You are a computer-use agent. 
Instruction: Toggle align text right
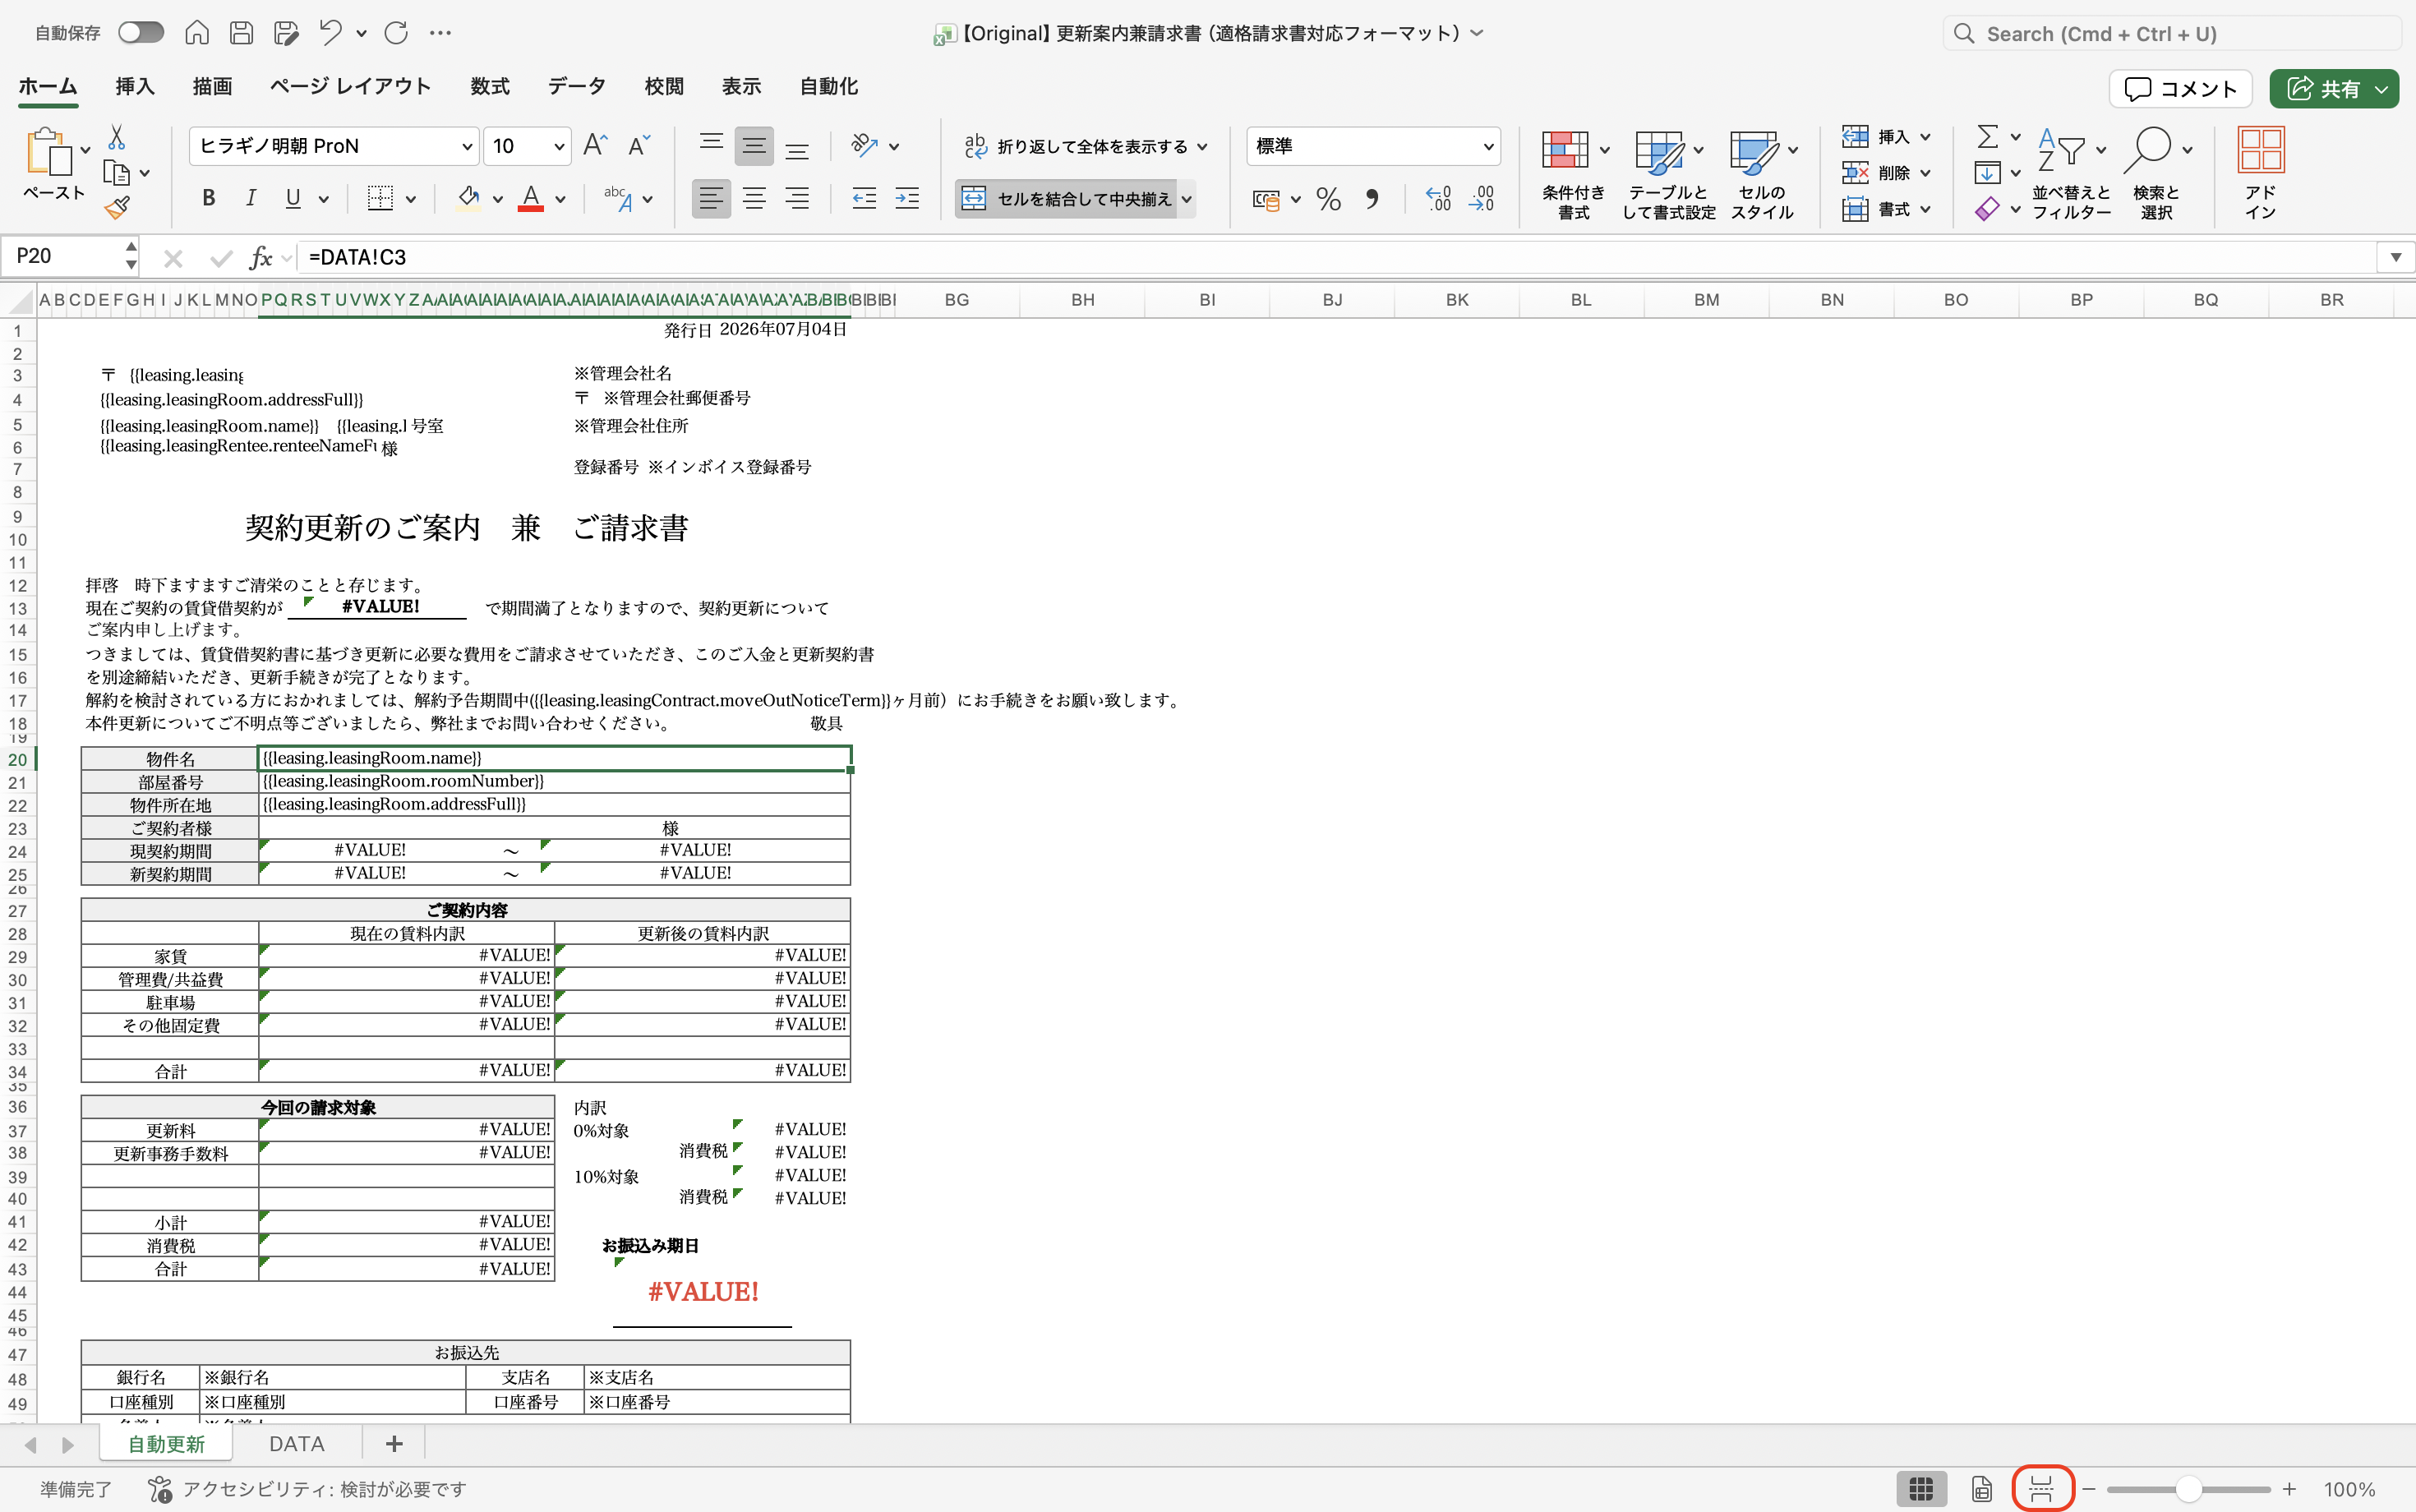[x=797, y=199]
